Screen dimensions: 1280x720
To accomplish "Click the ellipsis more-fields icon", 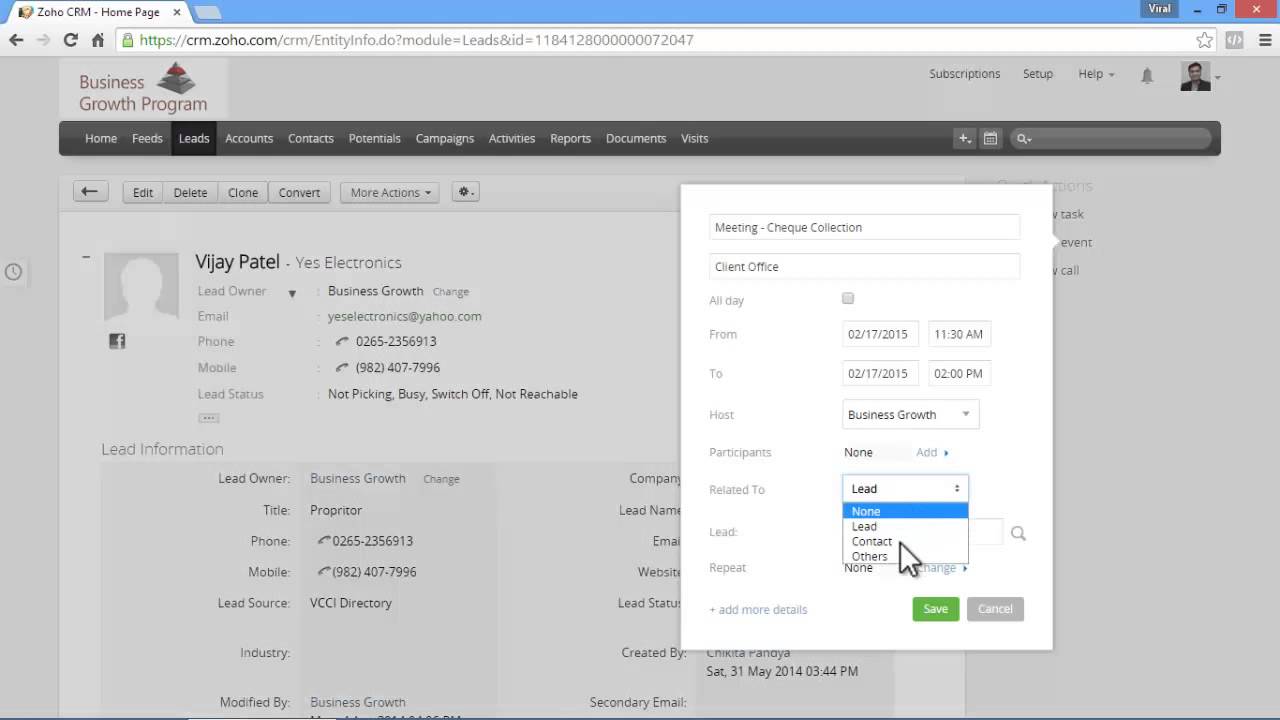I will (x=208, y=418).
